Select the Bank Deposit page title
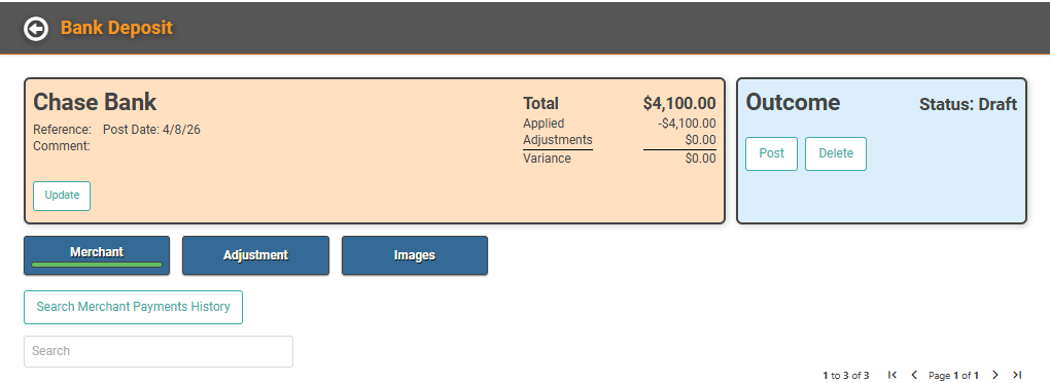Screen dimensions: 1050x383 117,28
